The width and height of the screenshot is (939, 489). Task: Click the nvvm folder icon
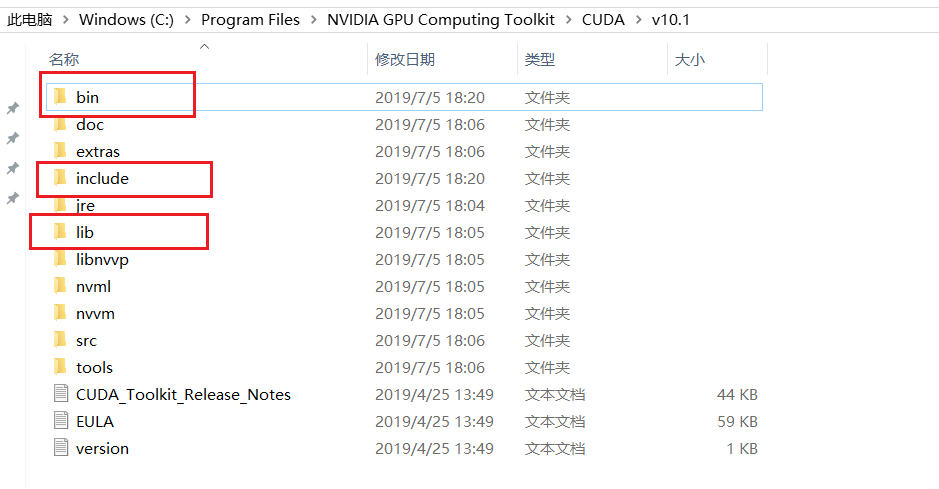click(x=60, y=313)
